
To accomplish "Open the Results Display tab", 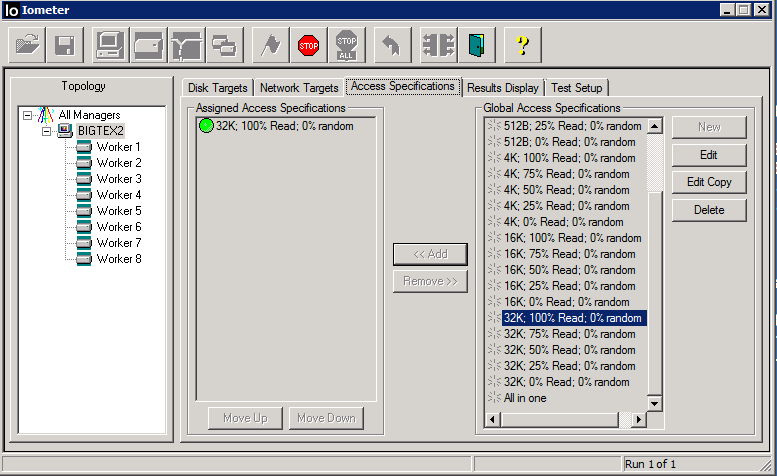I will coord(503,88).
